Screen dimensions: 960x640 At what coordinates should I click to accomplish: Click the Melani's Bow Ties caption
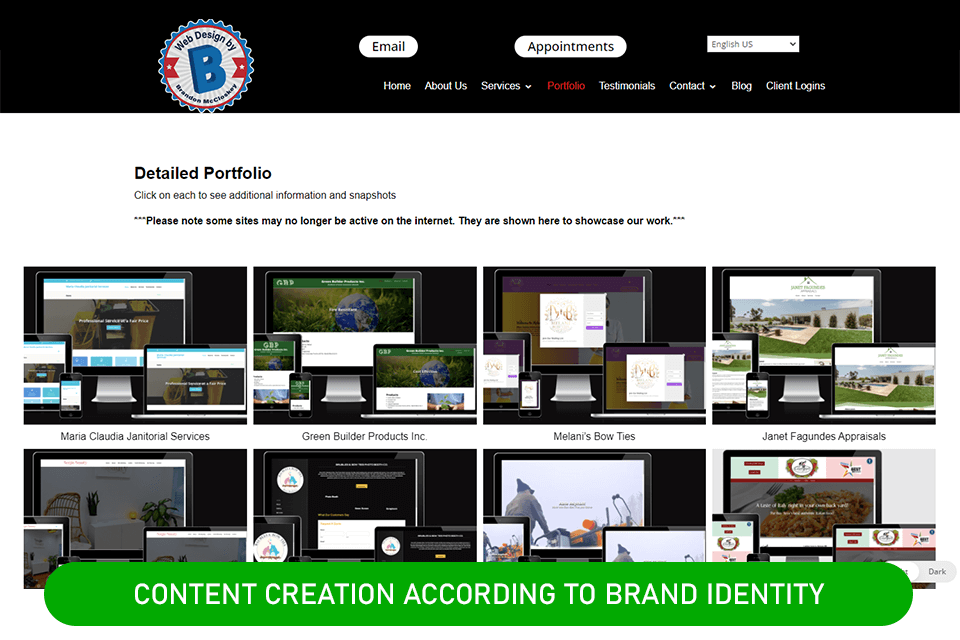(x=594, y=436)
